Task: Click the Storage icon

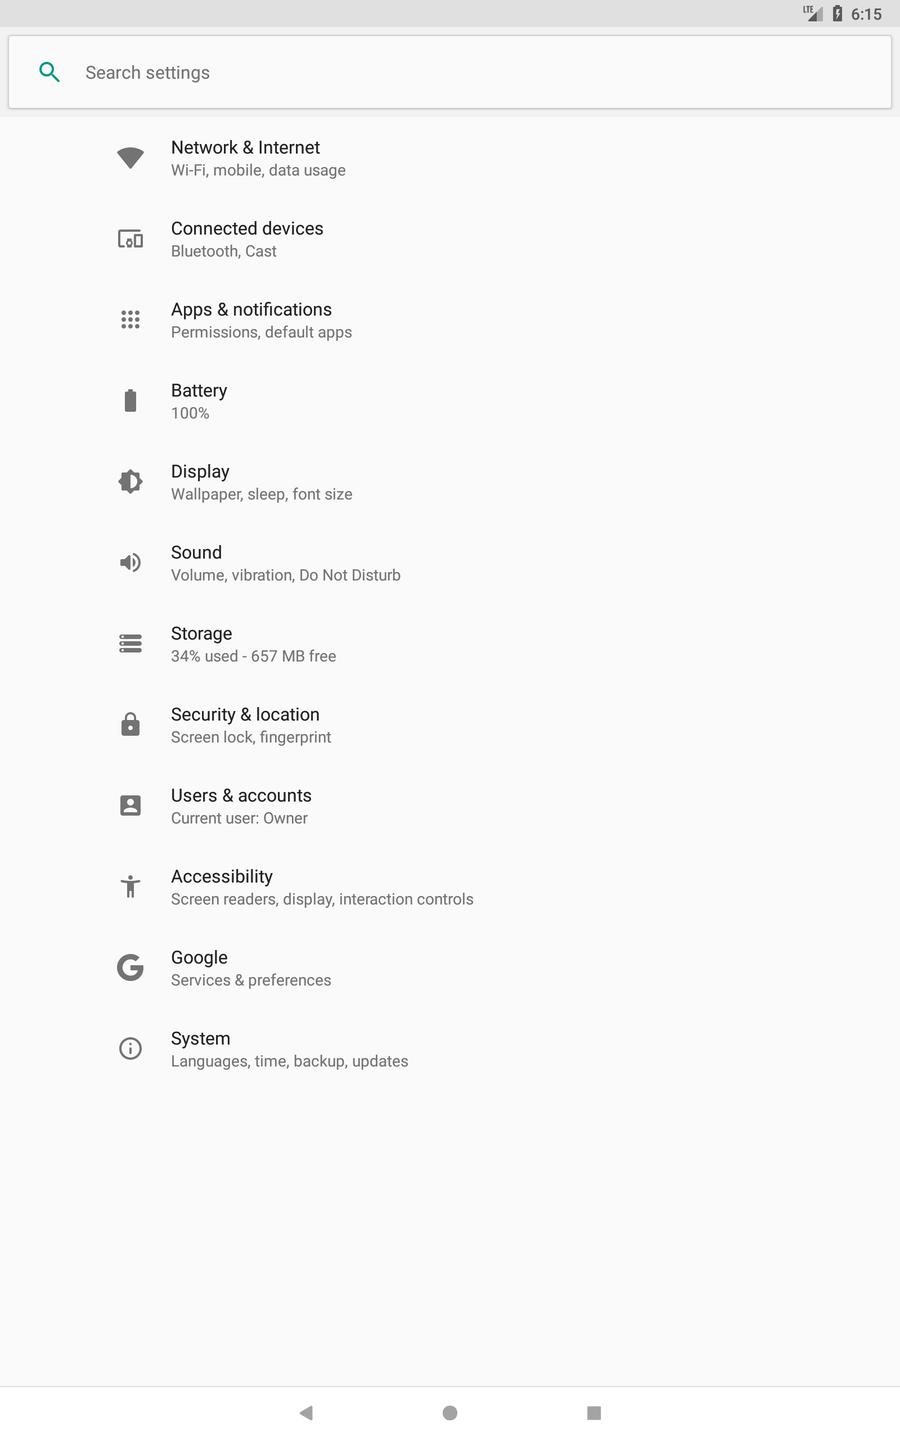Action: coord(130,643)
